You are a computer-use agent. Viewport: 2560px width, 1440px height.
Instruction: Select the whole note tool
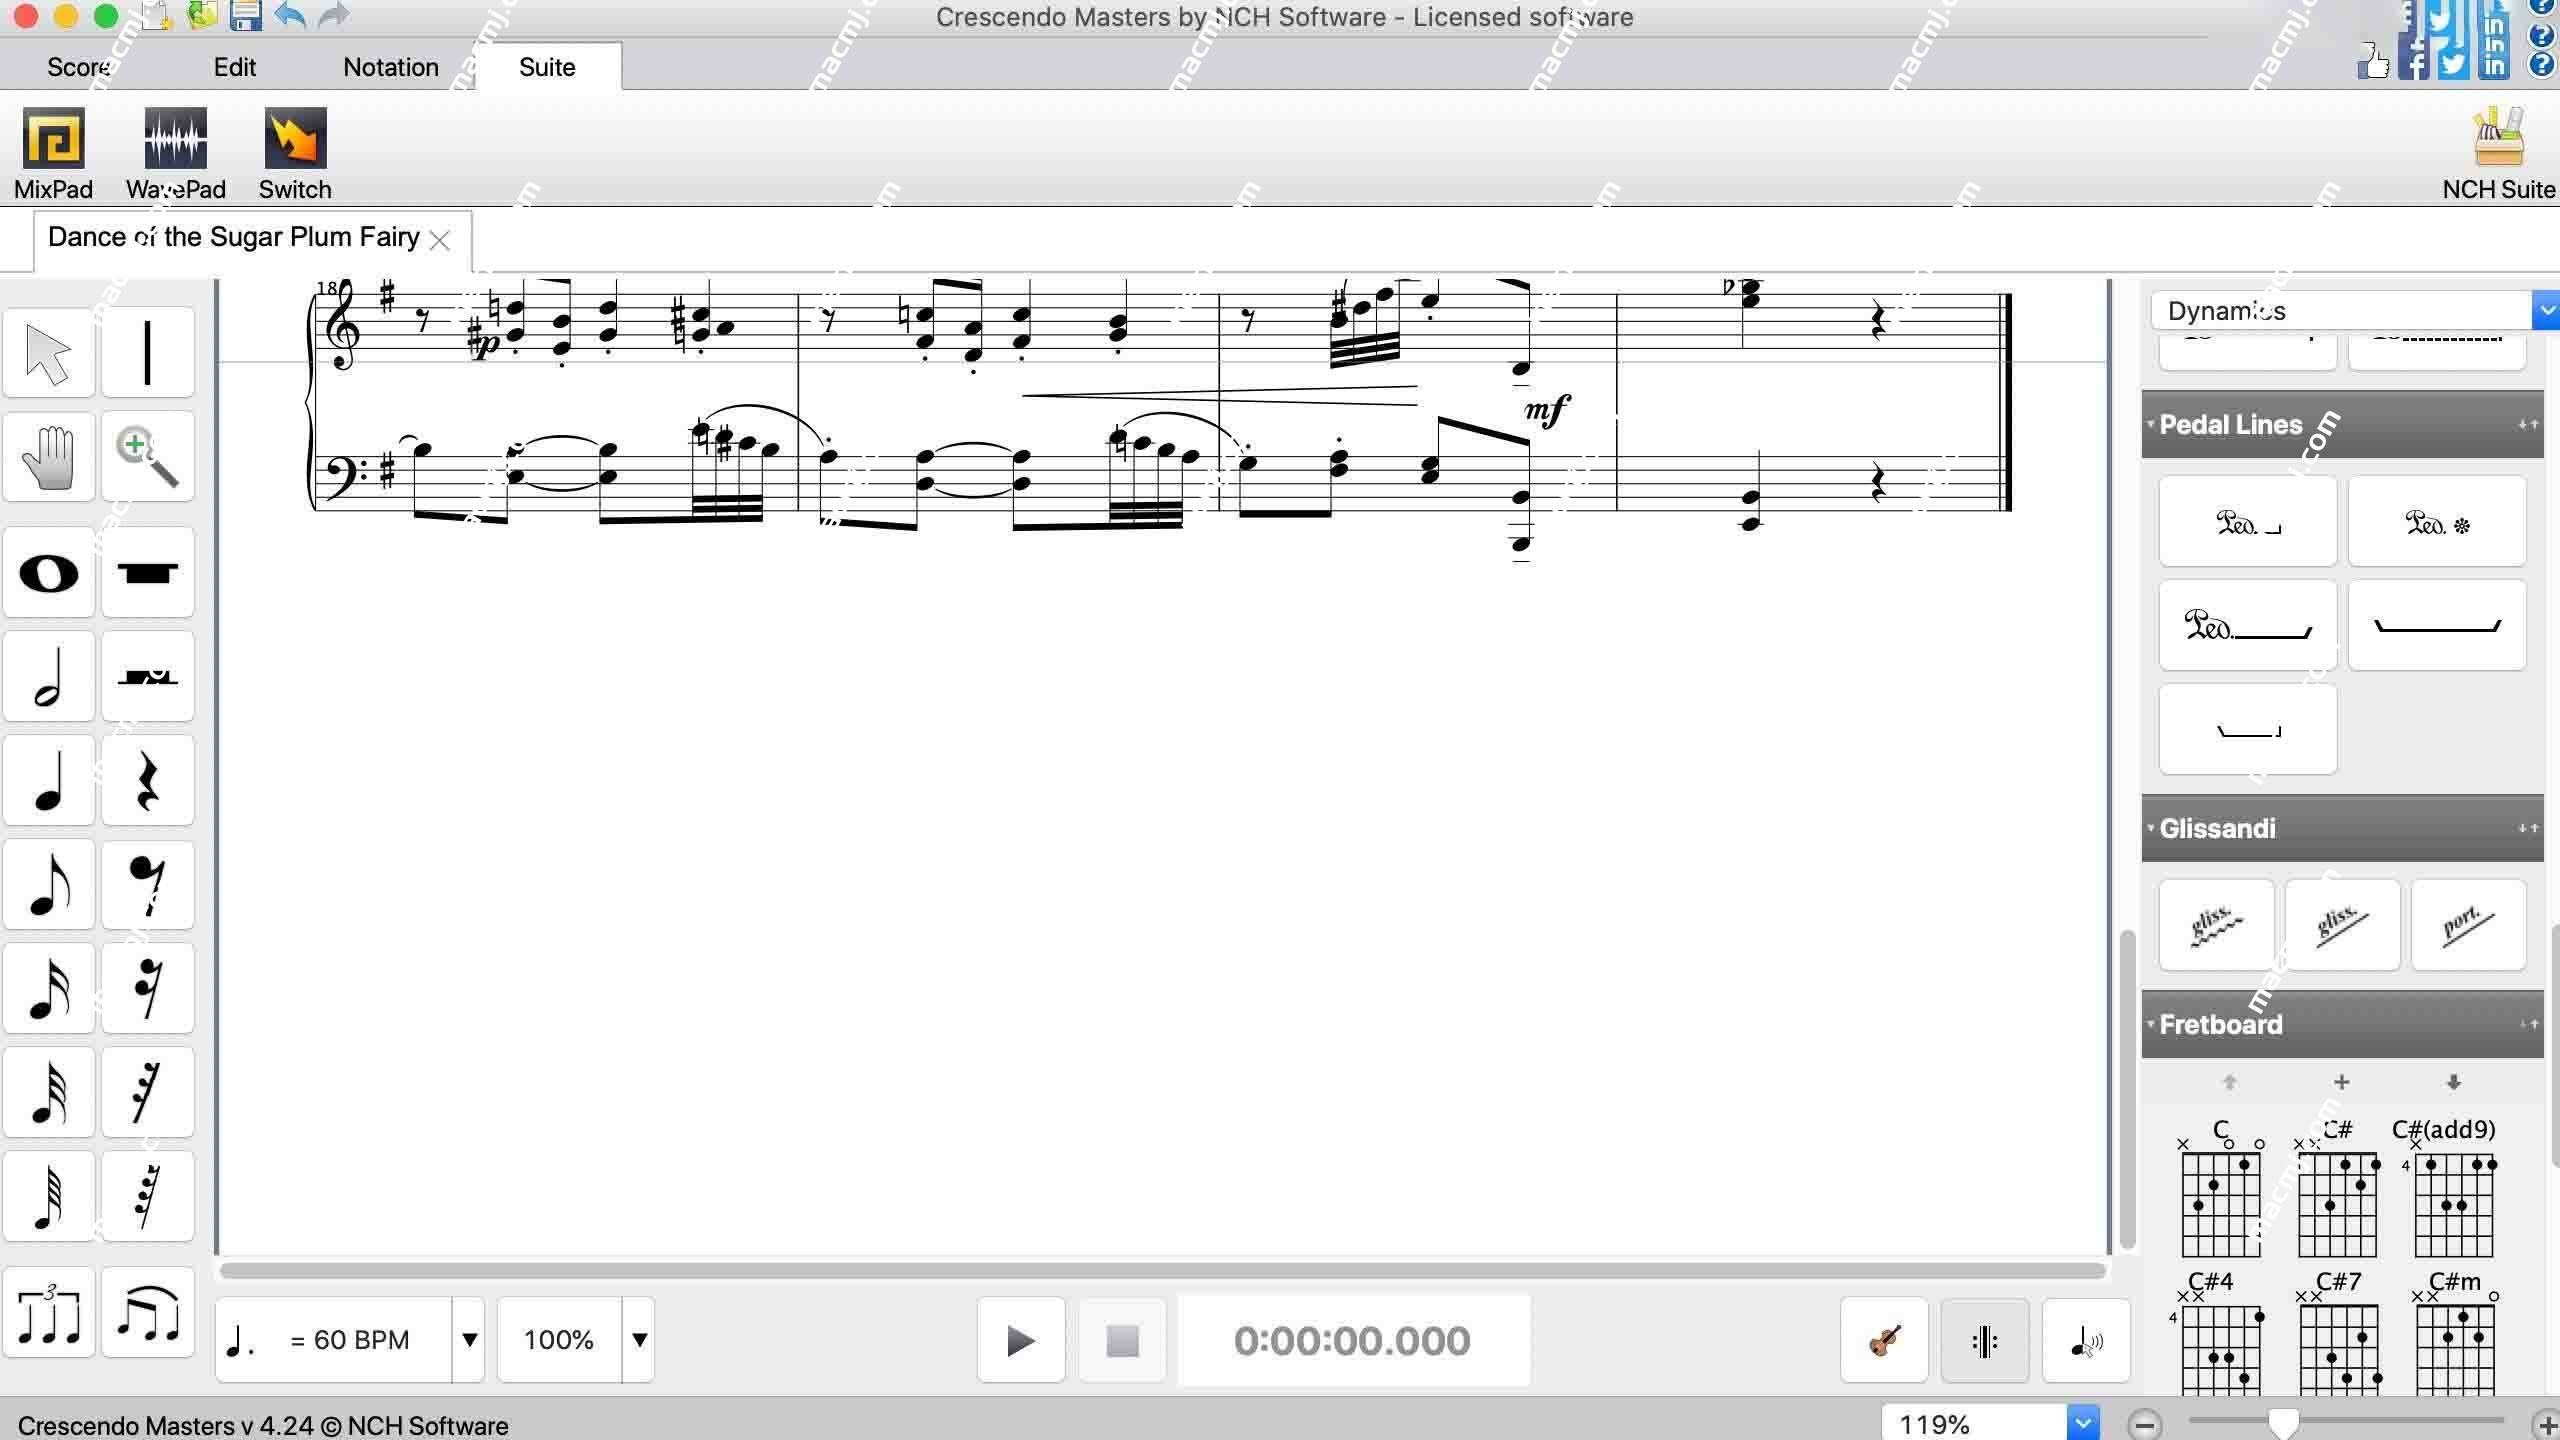47,573
